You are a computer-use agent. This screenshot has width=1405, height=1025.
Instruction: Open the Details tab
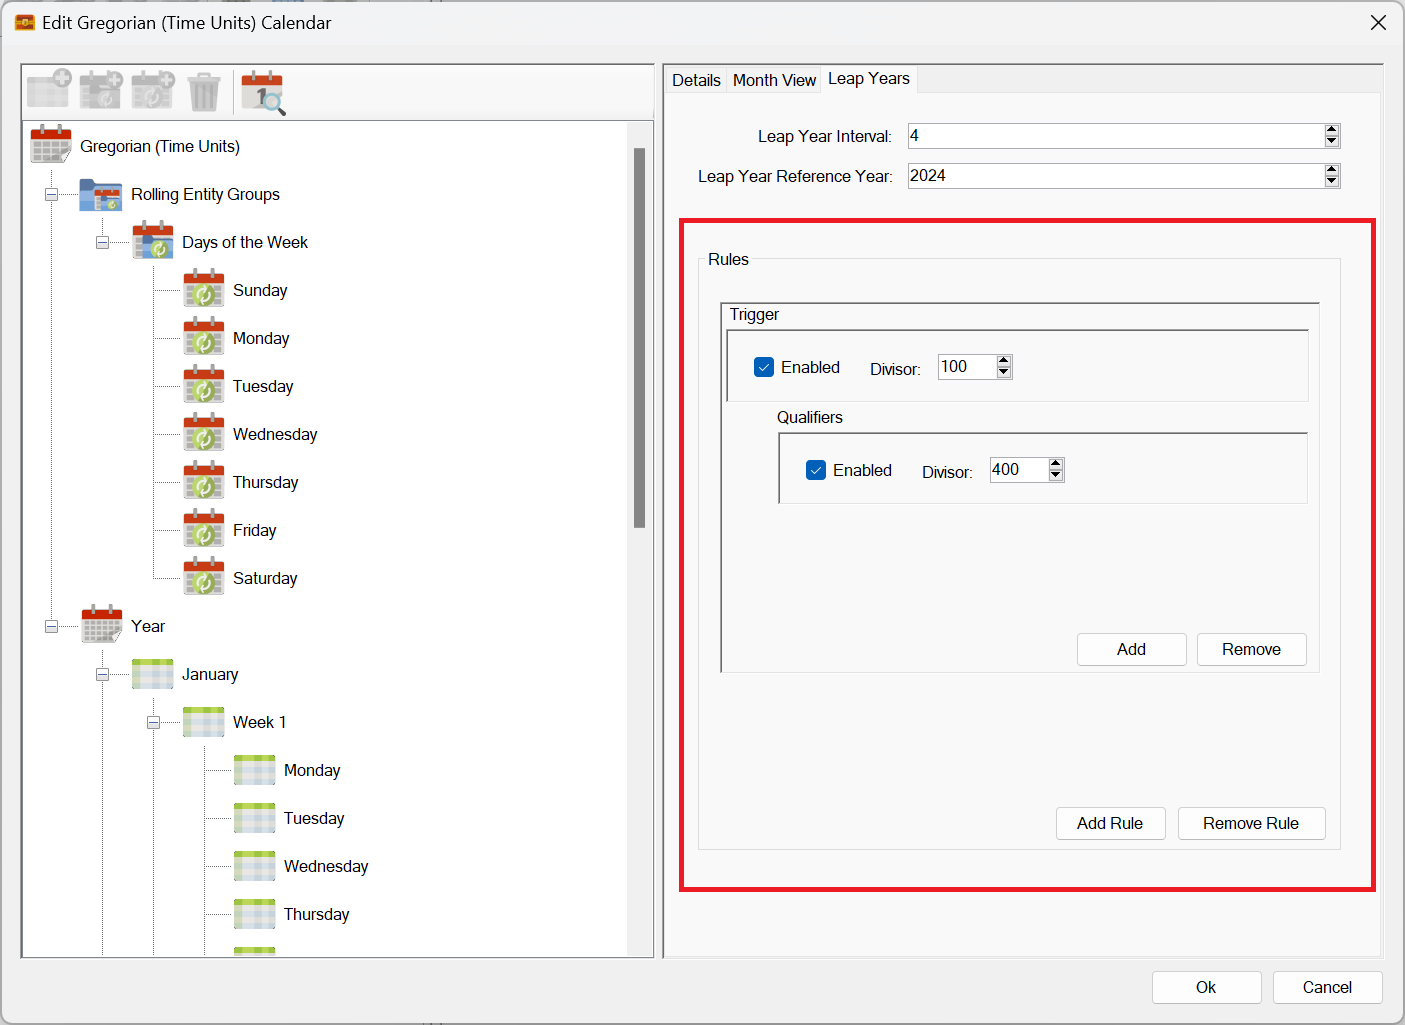696,80
